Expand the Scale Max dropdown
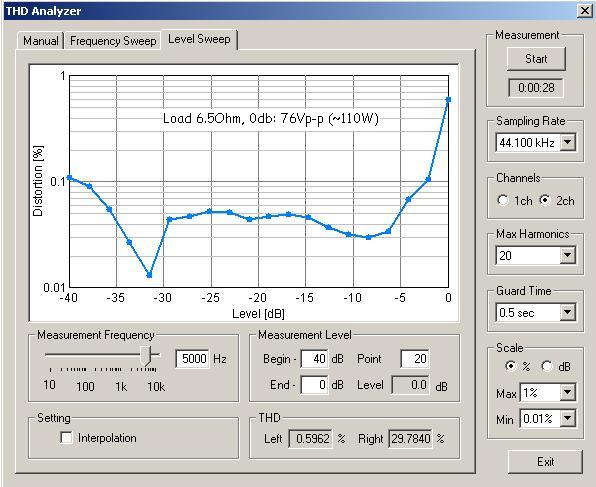The width and height of the screenshot is (596, 487). (x=567, y=392)
